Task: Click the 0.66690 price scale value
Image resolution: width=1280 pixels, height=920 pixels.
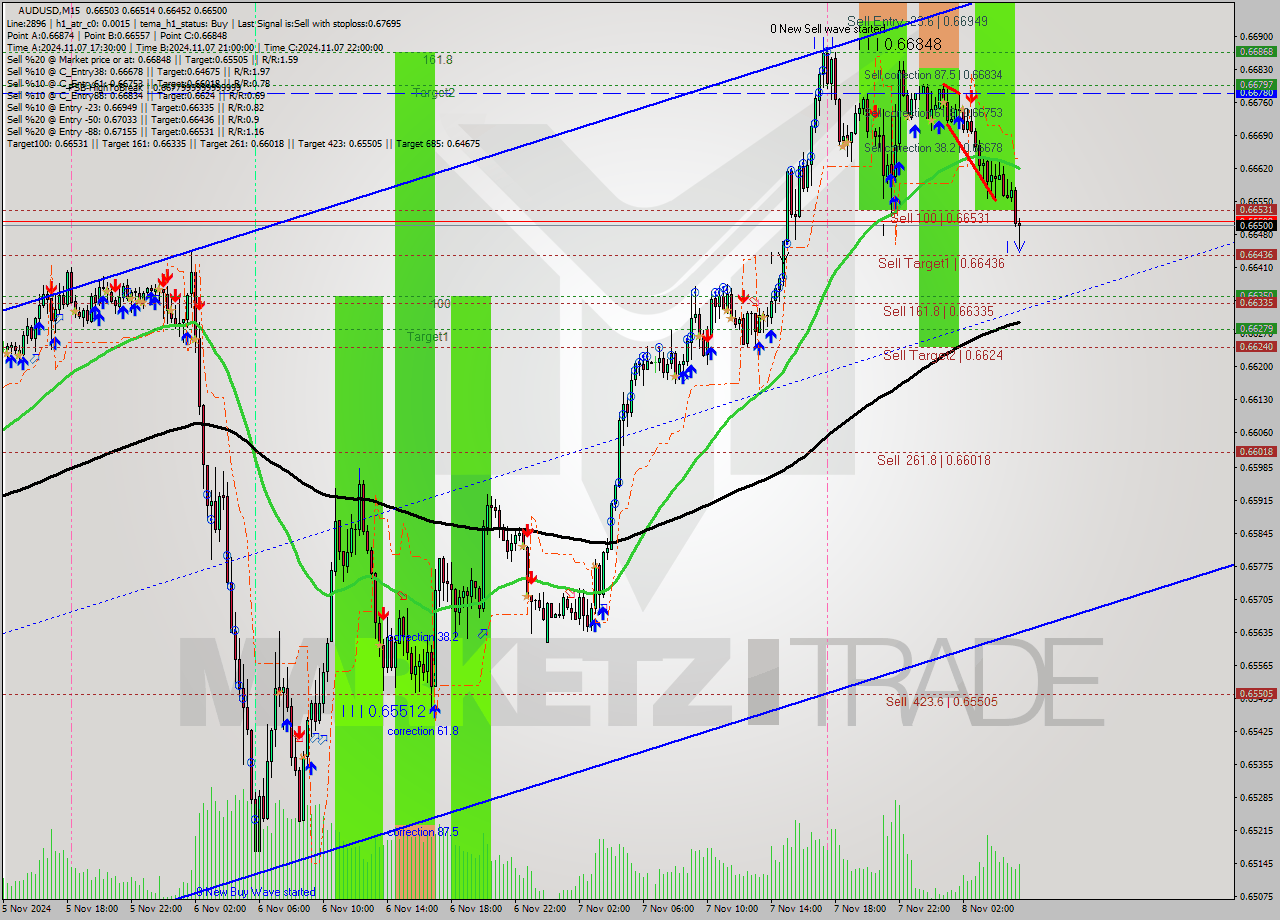Action: click(1256, 134)
